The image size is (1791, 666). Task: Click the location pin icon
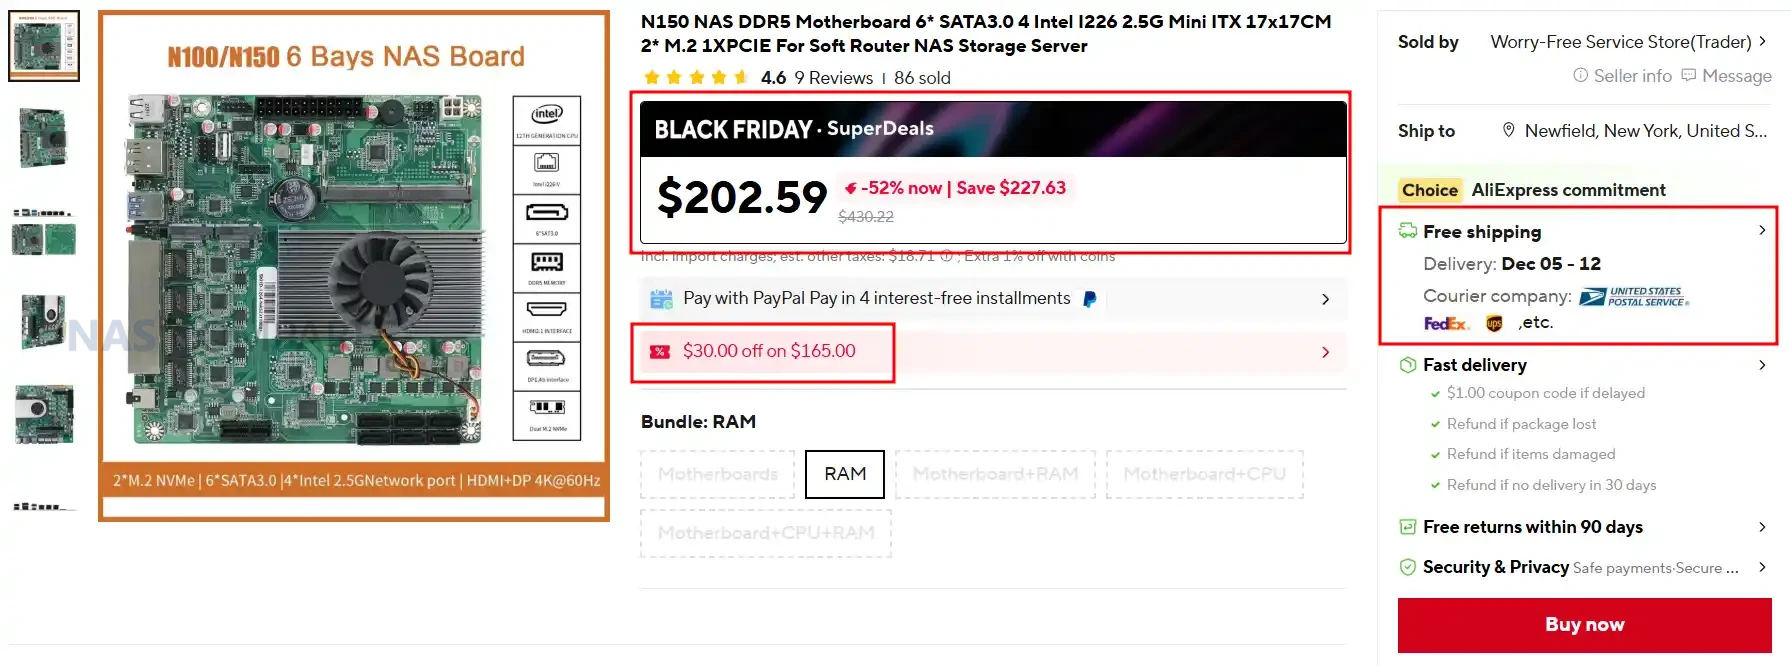click(x=1508, y=131)
